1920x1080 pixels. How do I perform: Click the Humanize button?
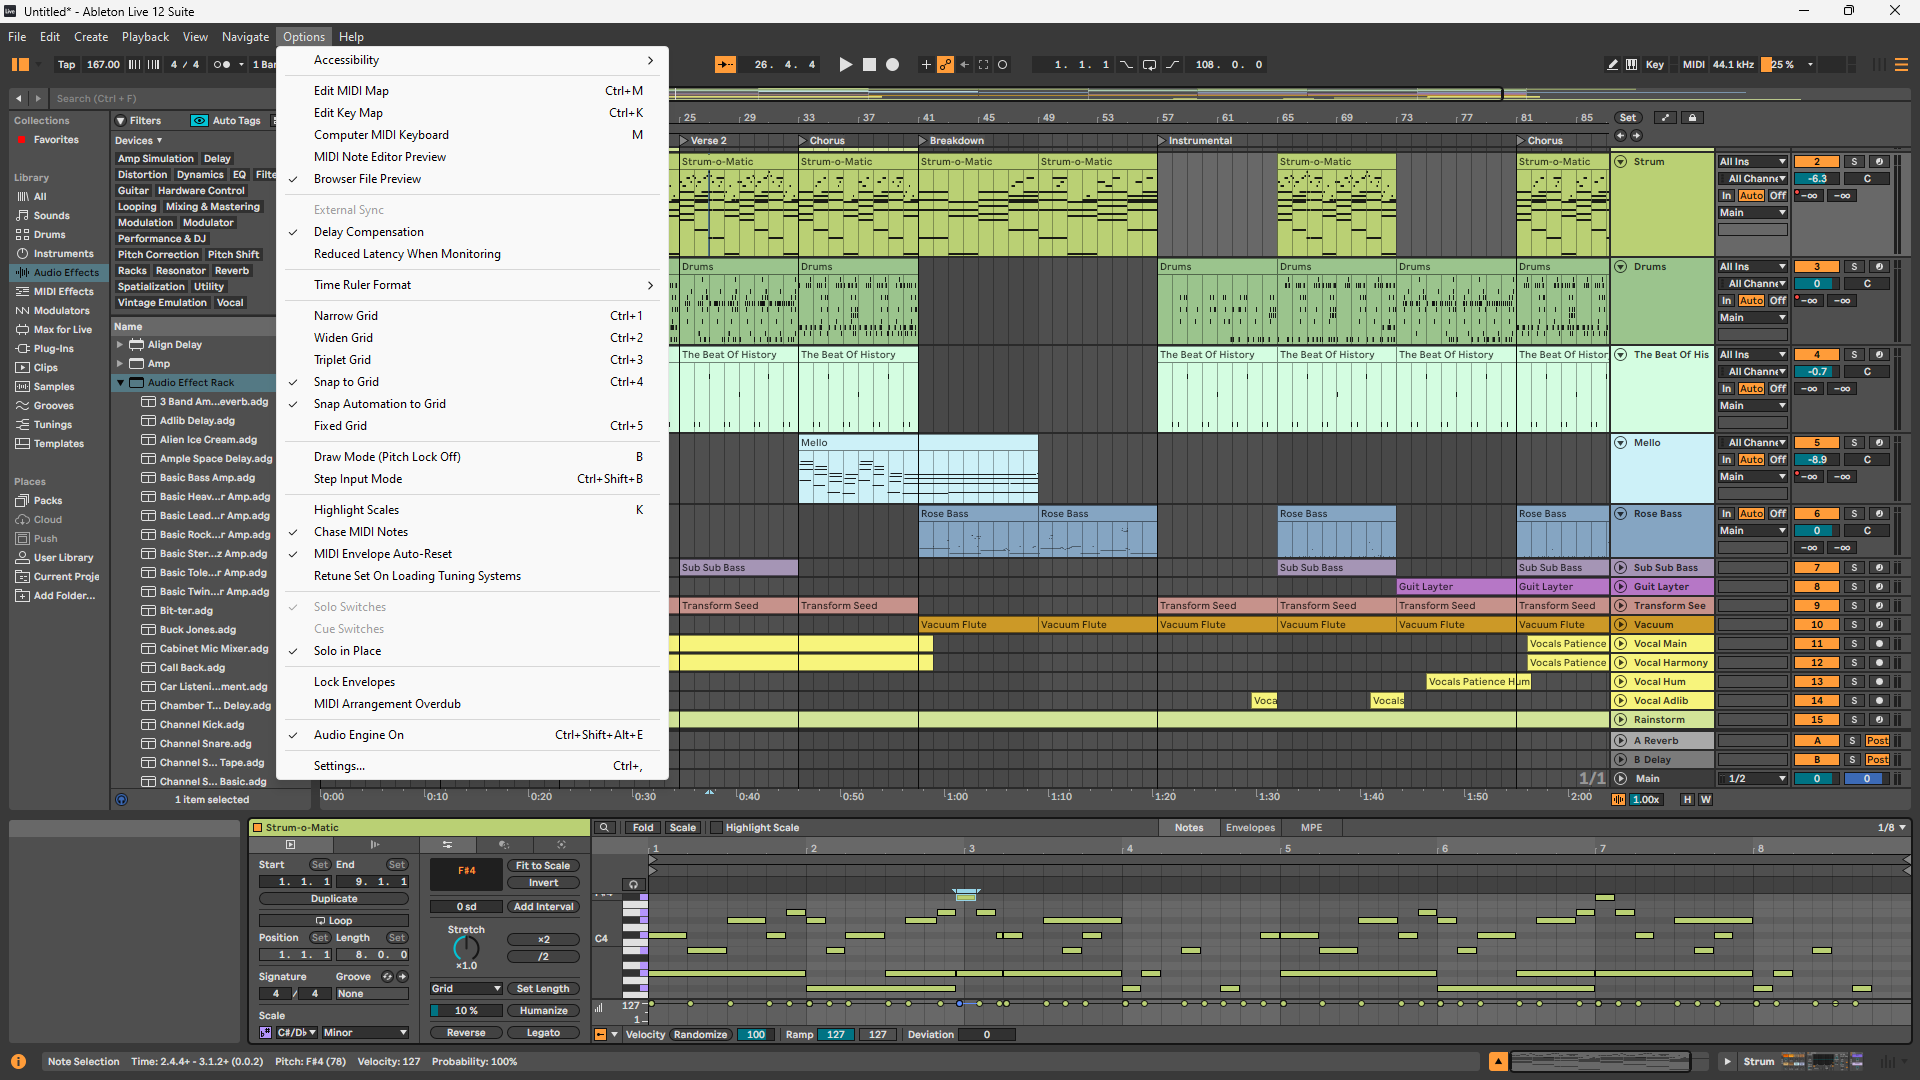coord(543,1011)
